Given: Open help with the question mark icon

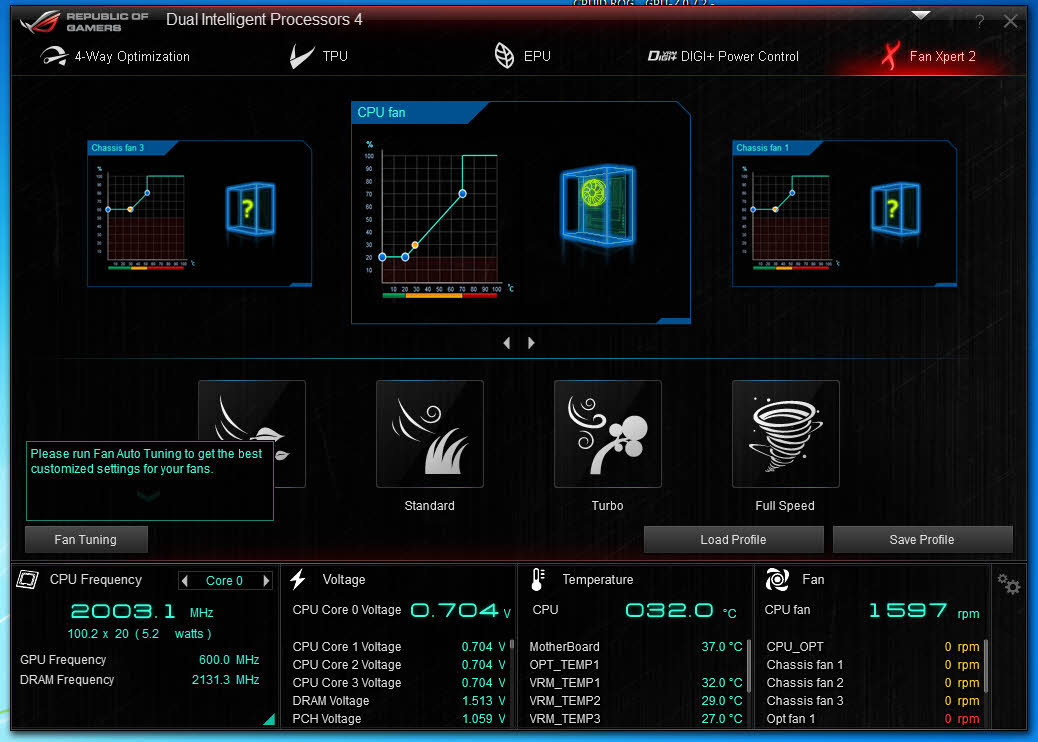Looking at the screenshot, I should (x=979, y=21).
